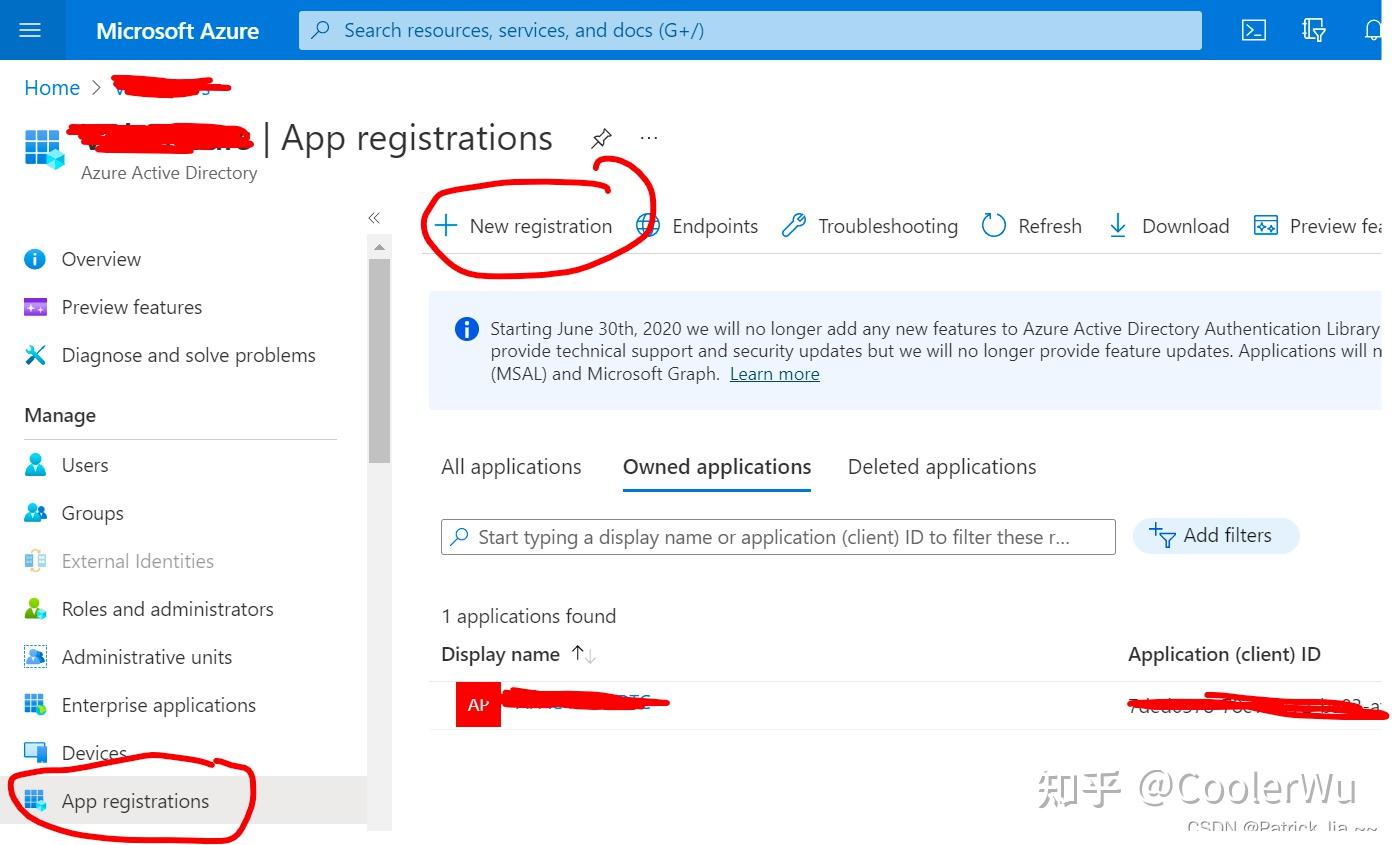Open the hamburger portal menu
Viewport: 1392px width, 845px height.
point(30,30)
